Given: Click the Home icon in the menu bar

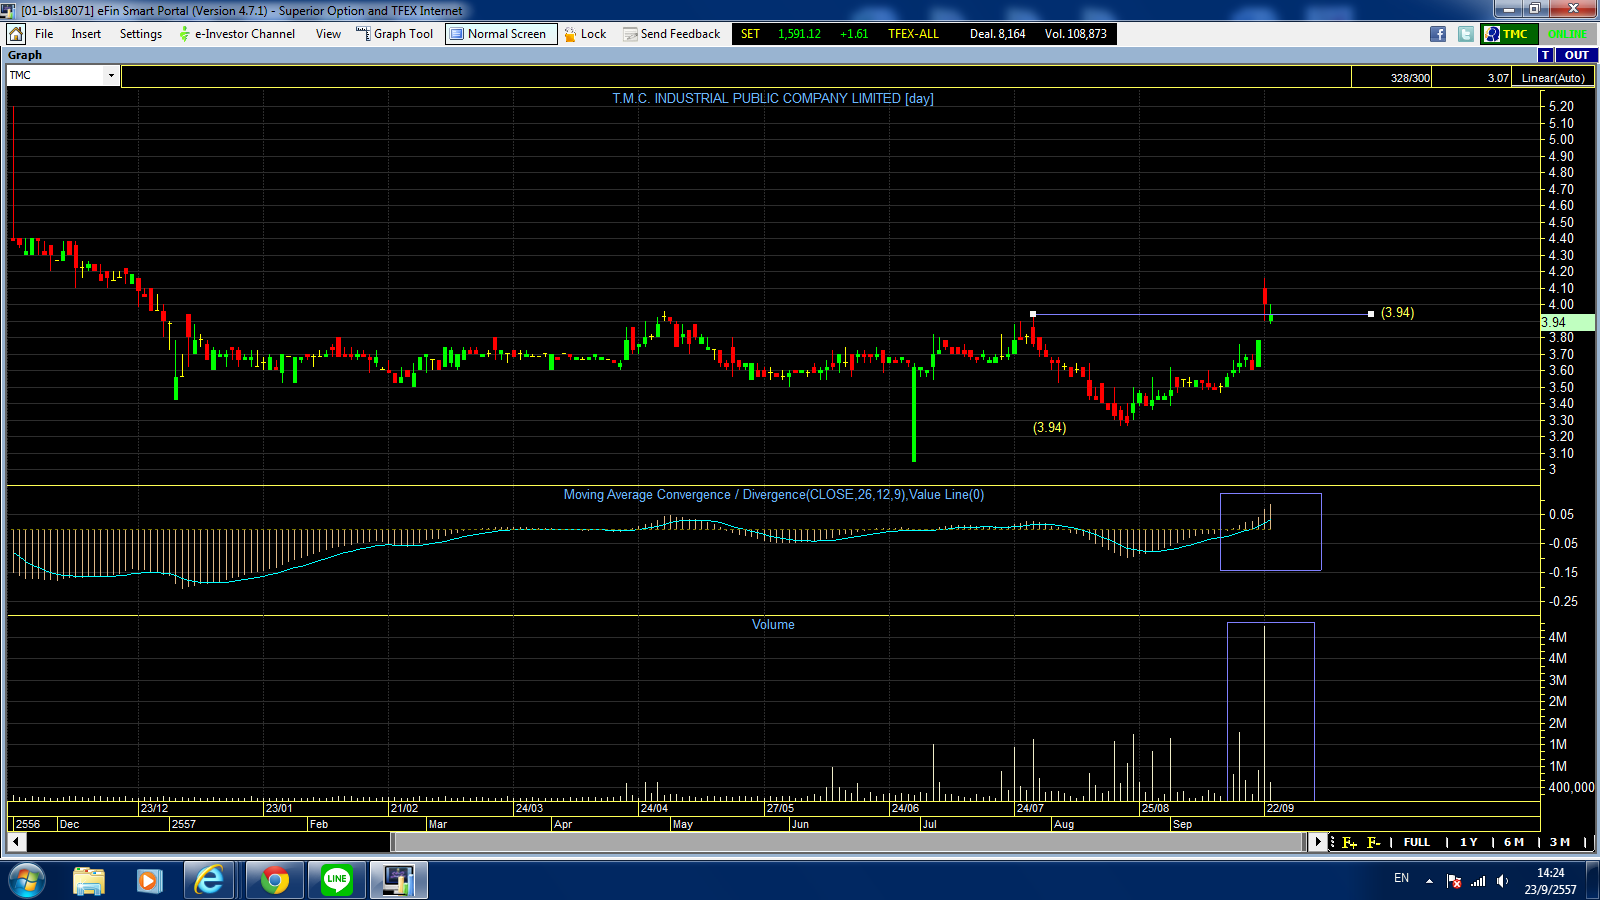Looking at the screenshot, I should tap(16, 34).
